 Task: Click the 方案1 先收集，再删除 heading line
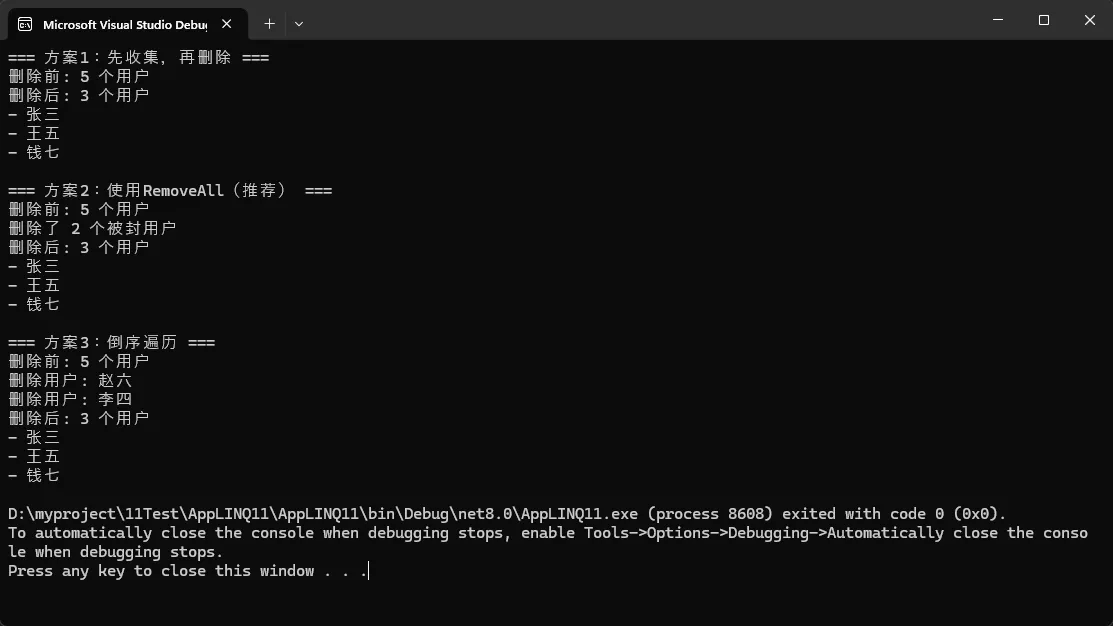coord(138,58)
